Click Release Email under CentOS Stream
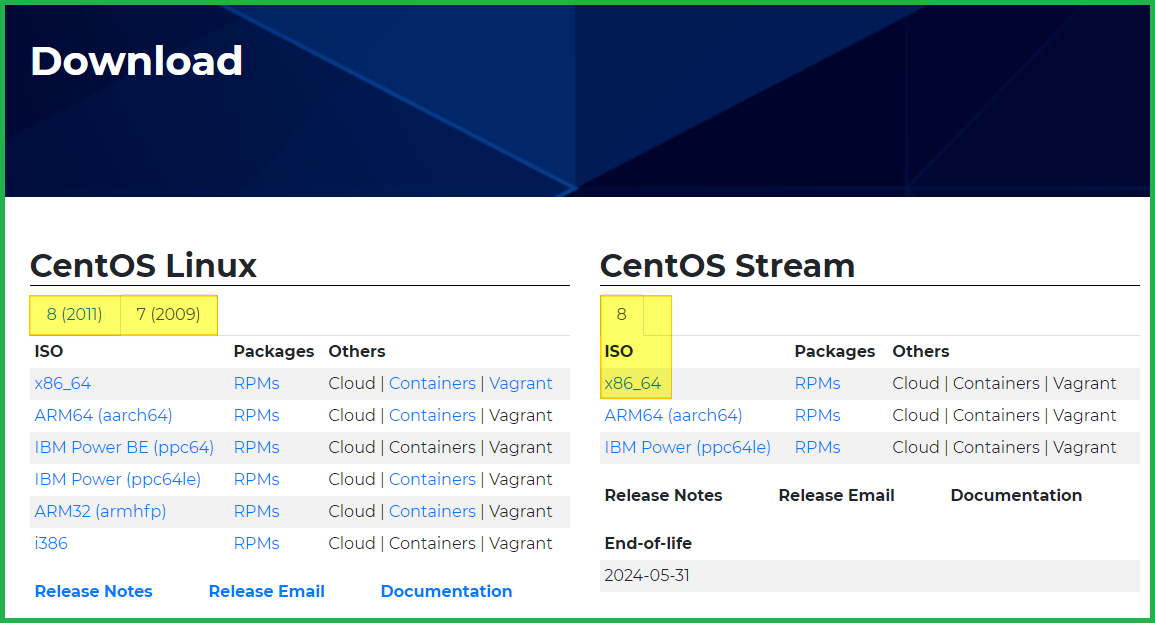 point(837,496)
